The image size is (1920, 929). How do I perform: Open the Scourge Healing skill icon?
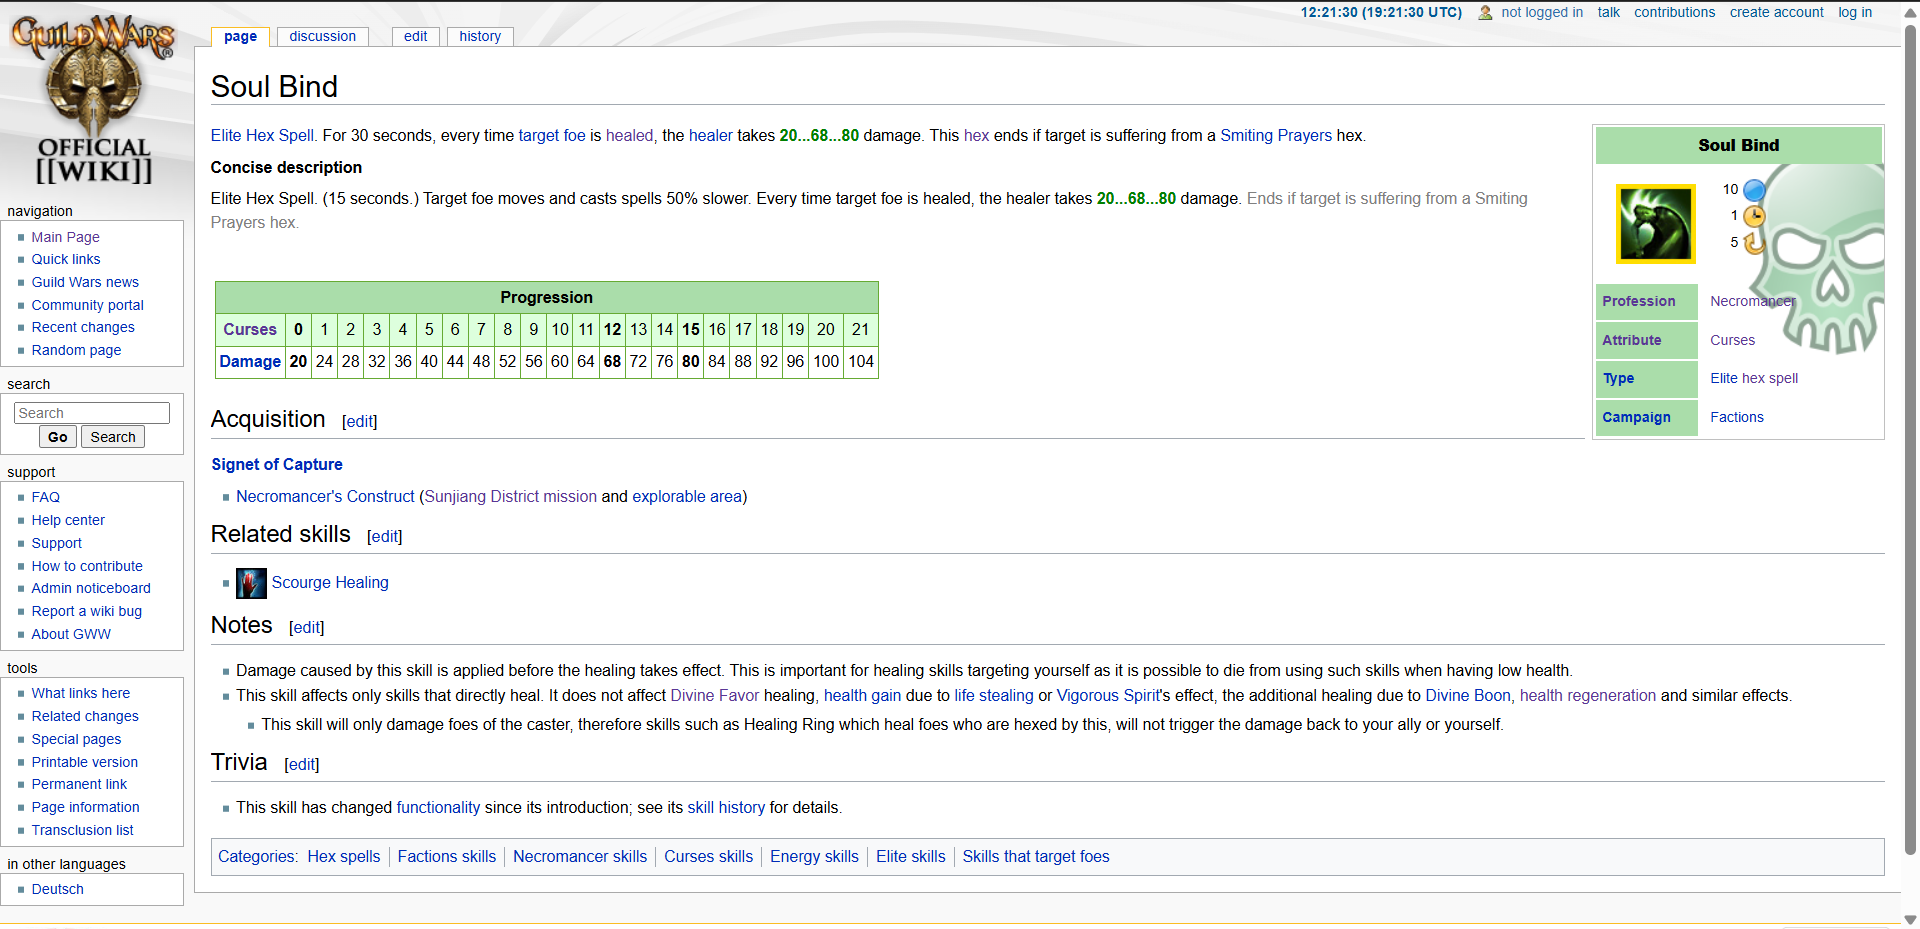[251, 583]
